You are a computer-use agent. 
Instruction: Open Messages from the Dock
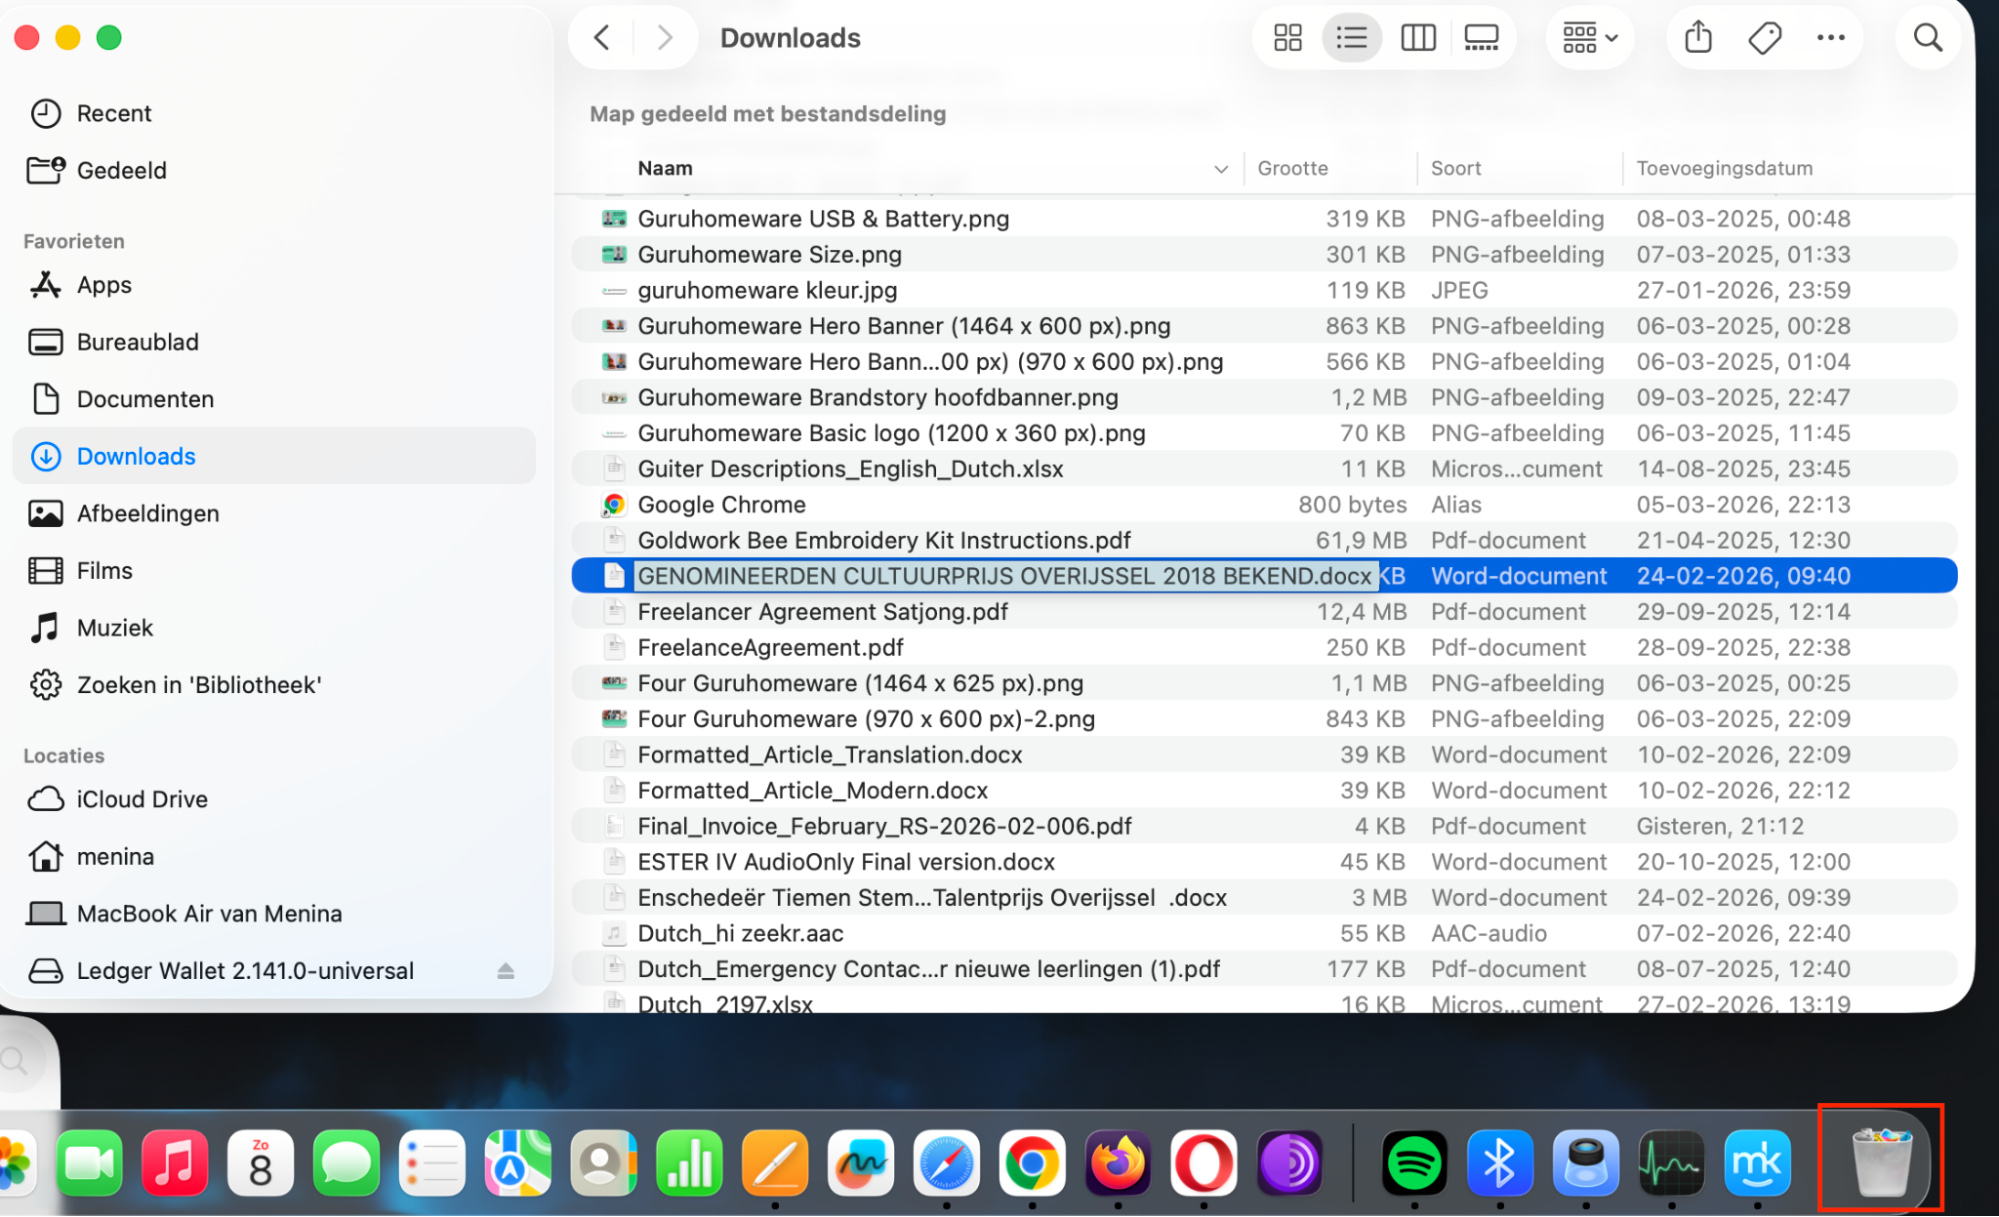345,1162
